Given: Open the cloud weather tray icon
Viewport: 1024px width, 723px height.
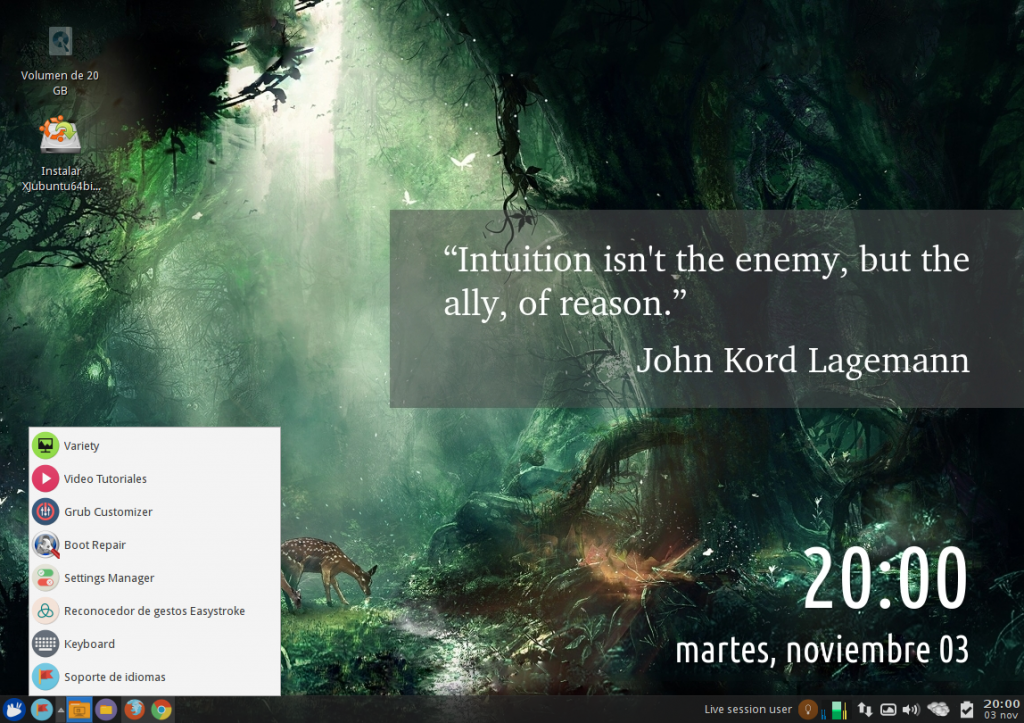Looking at the screenshot, I should coord(938,709).
